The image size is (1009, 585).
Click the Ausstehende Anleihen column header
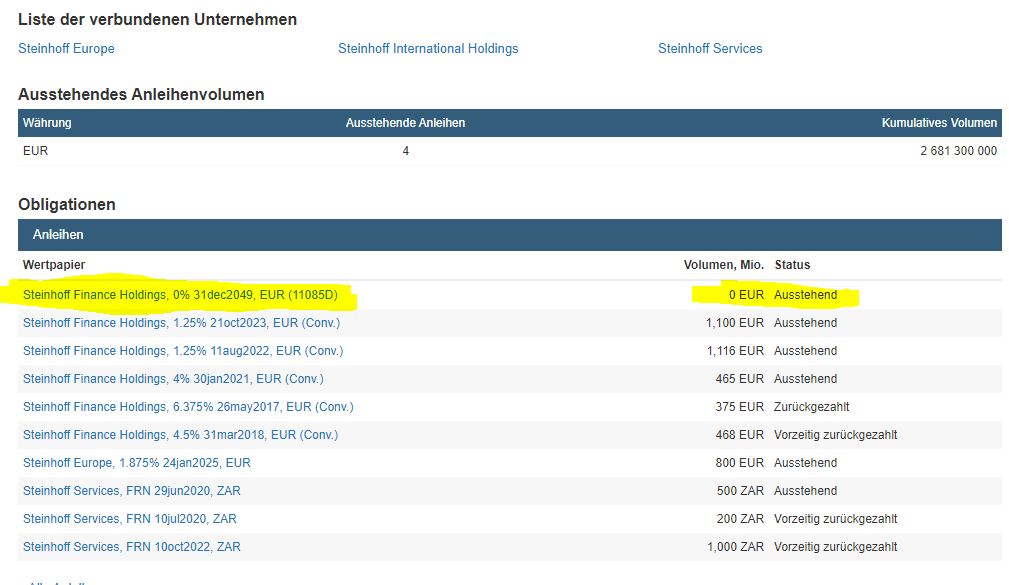(405, 123)
